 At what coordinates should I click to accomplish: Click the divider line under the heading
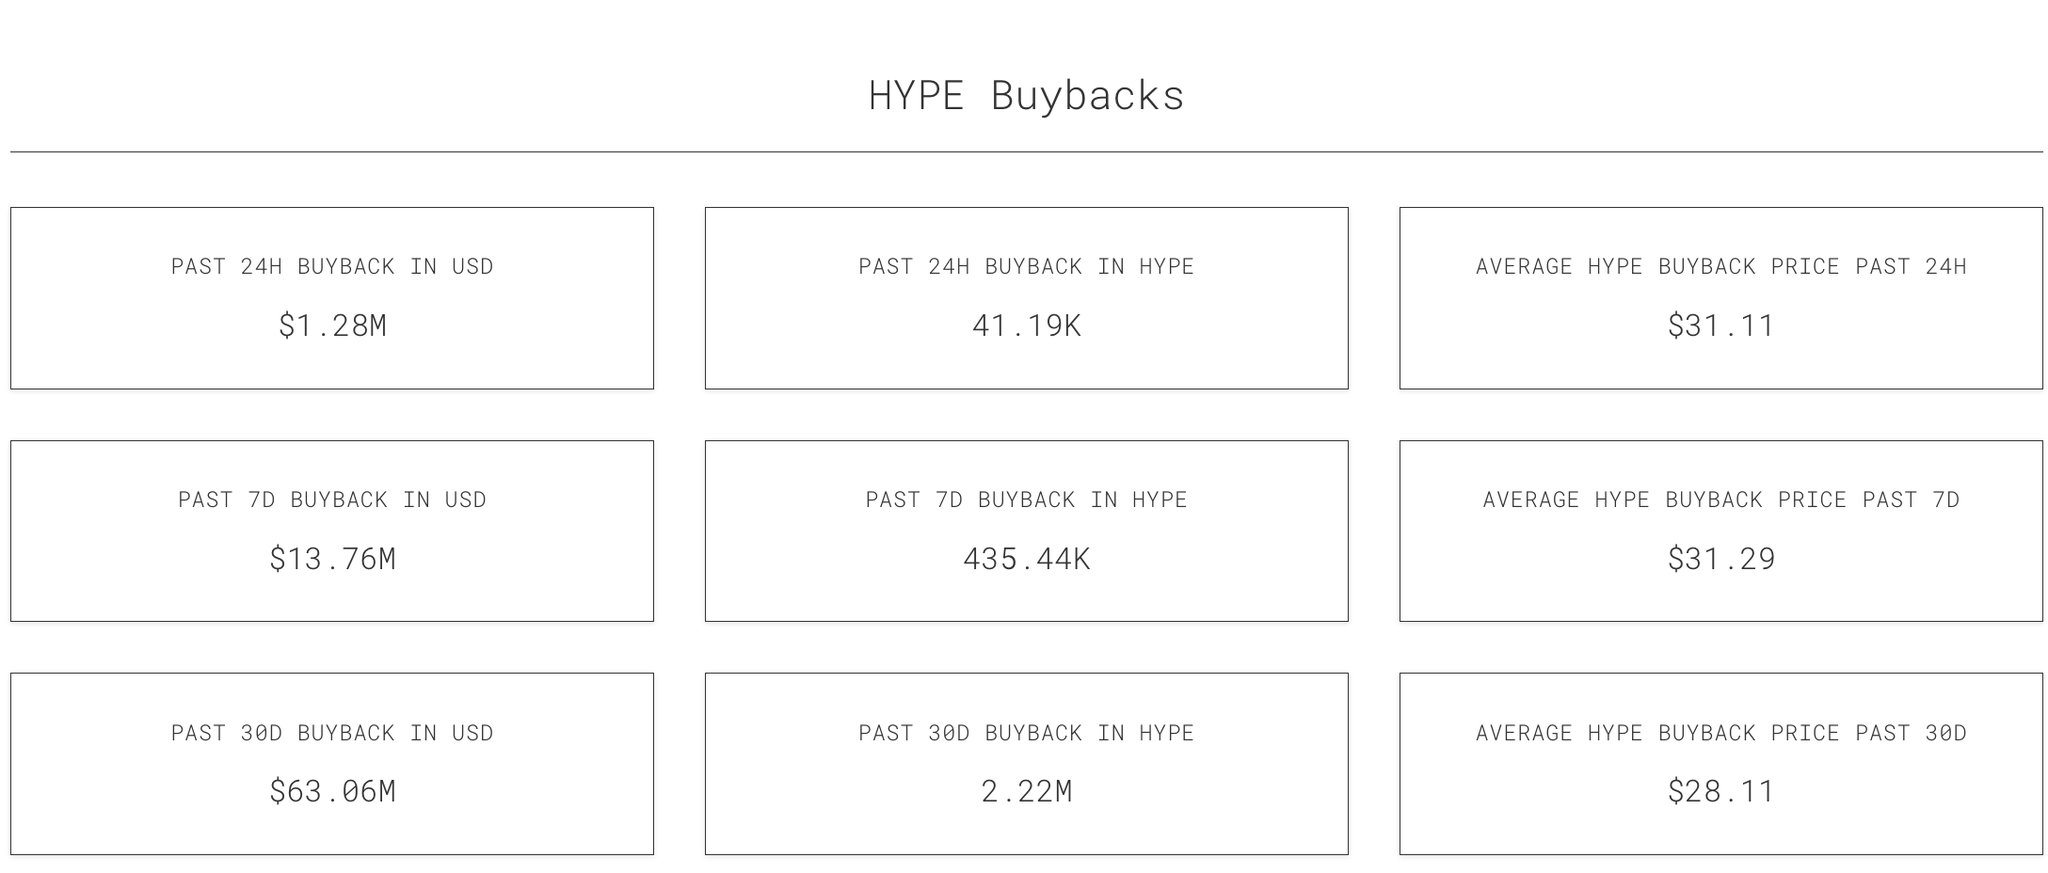pos(1026,152)
